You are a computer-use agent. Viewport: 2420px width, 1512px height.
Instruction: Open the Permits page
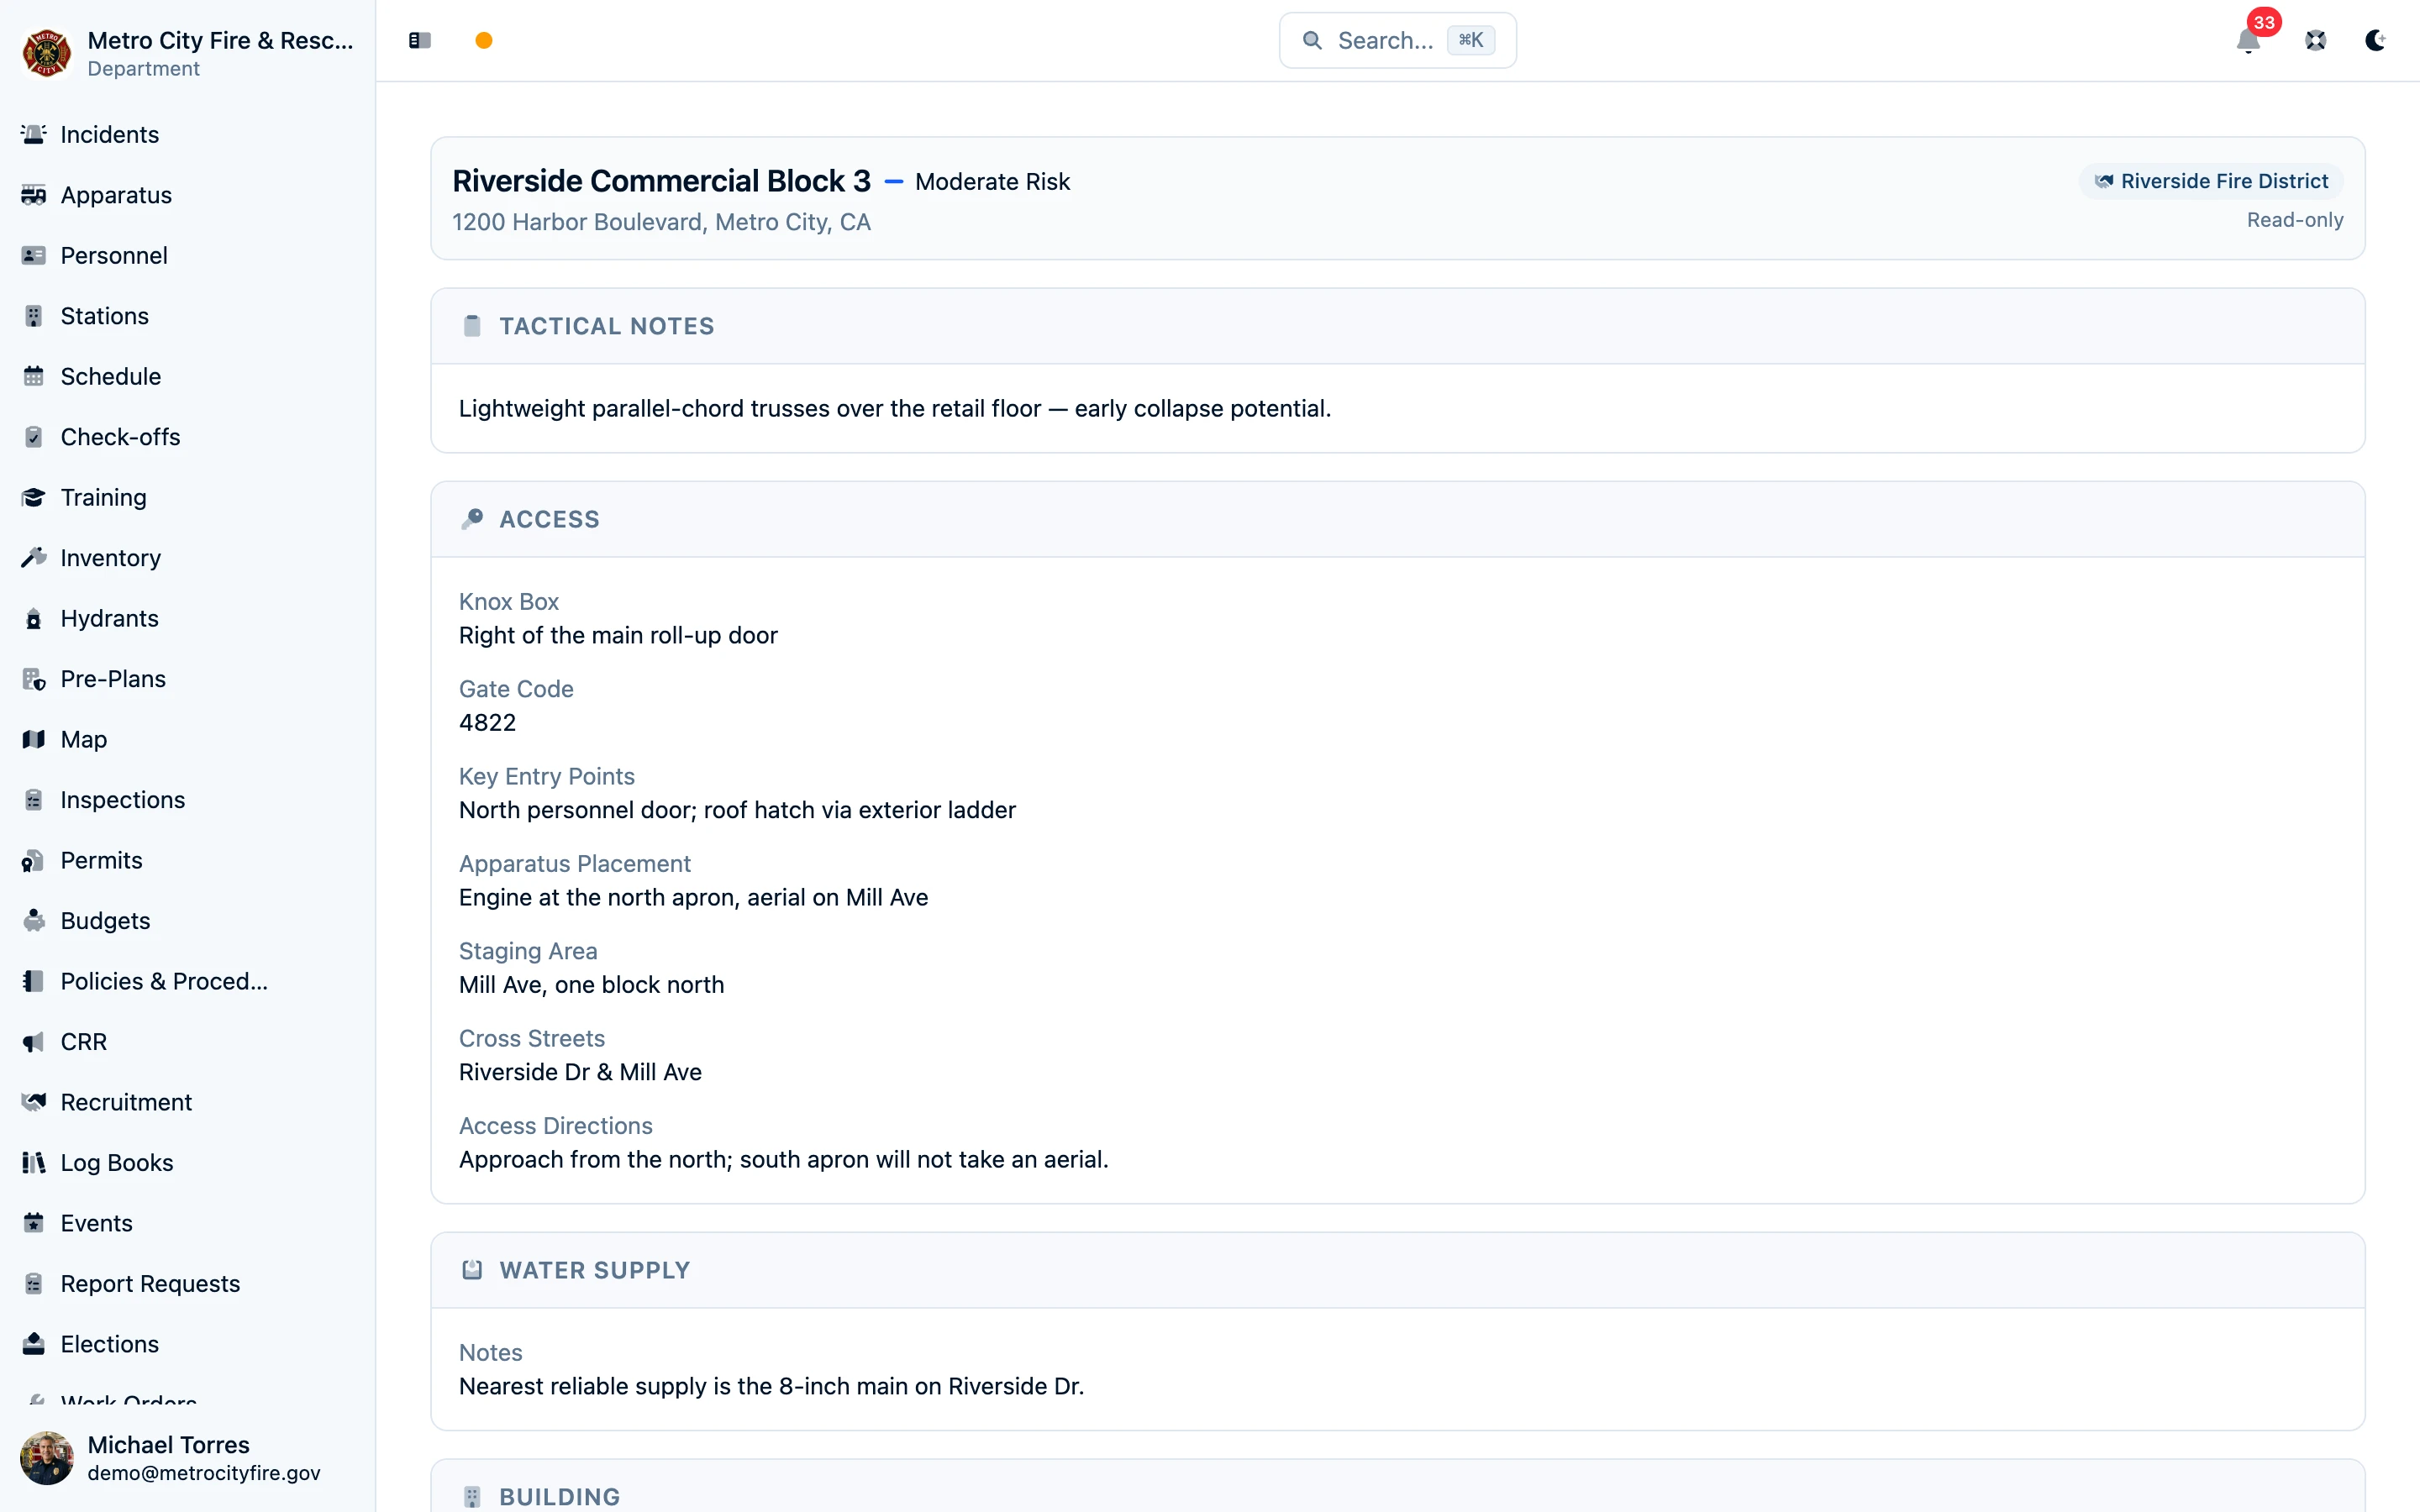pyautogui.click(x=188, y=860)
